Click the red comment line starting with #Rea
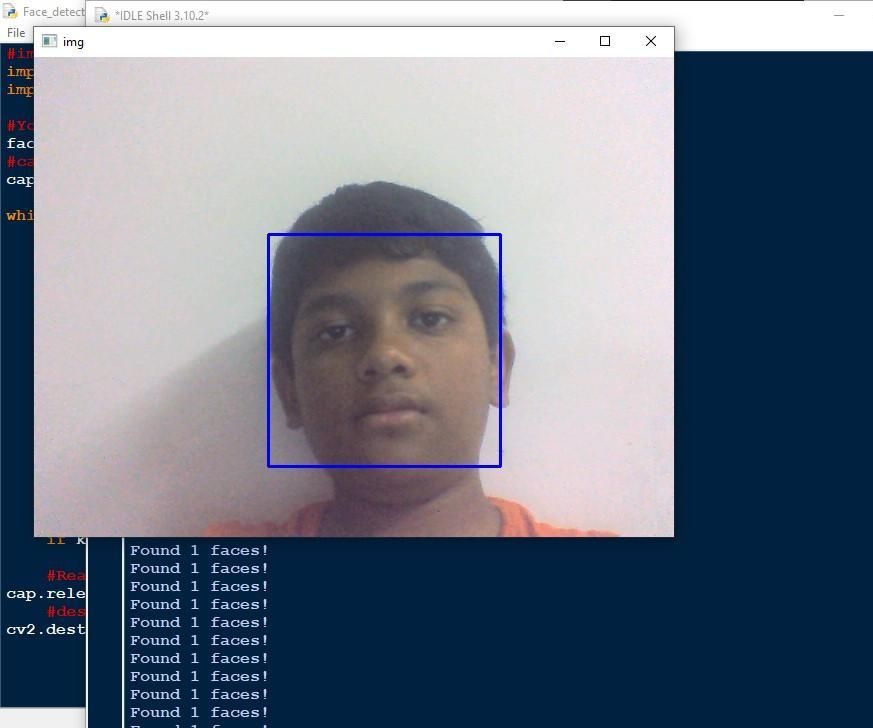 click(x=66, y=575)
